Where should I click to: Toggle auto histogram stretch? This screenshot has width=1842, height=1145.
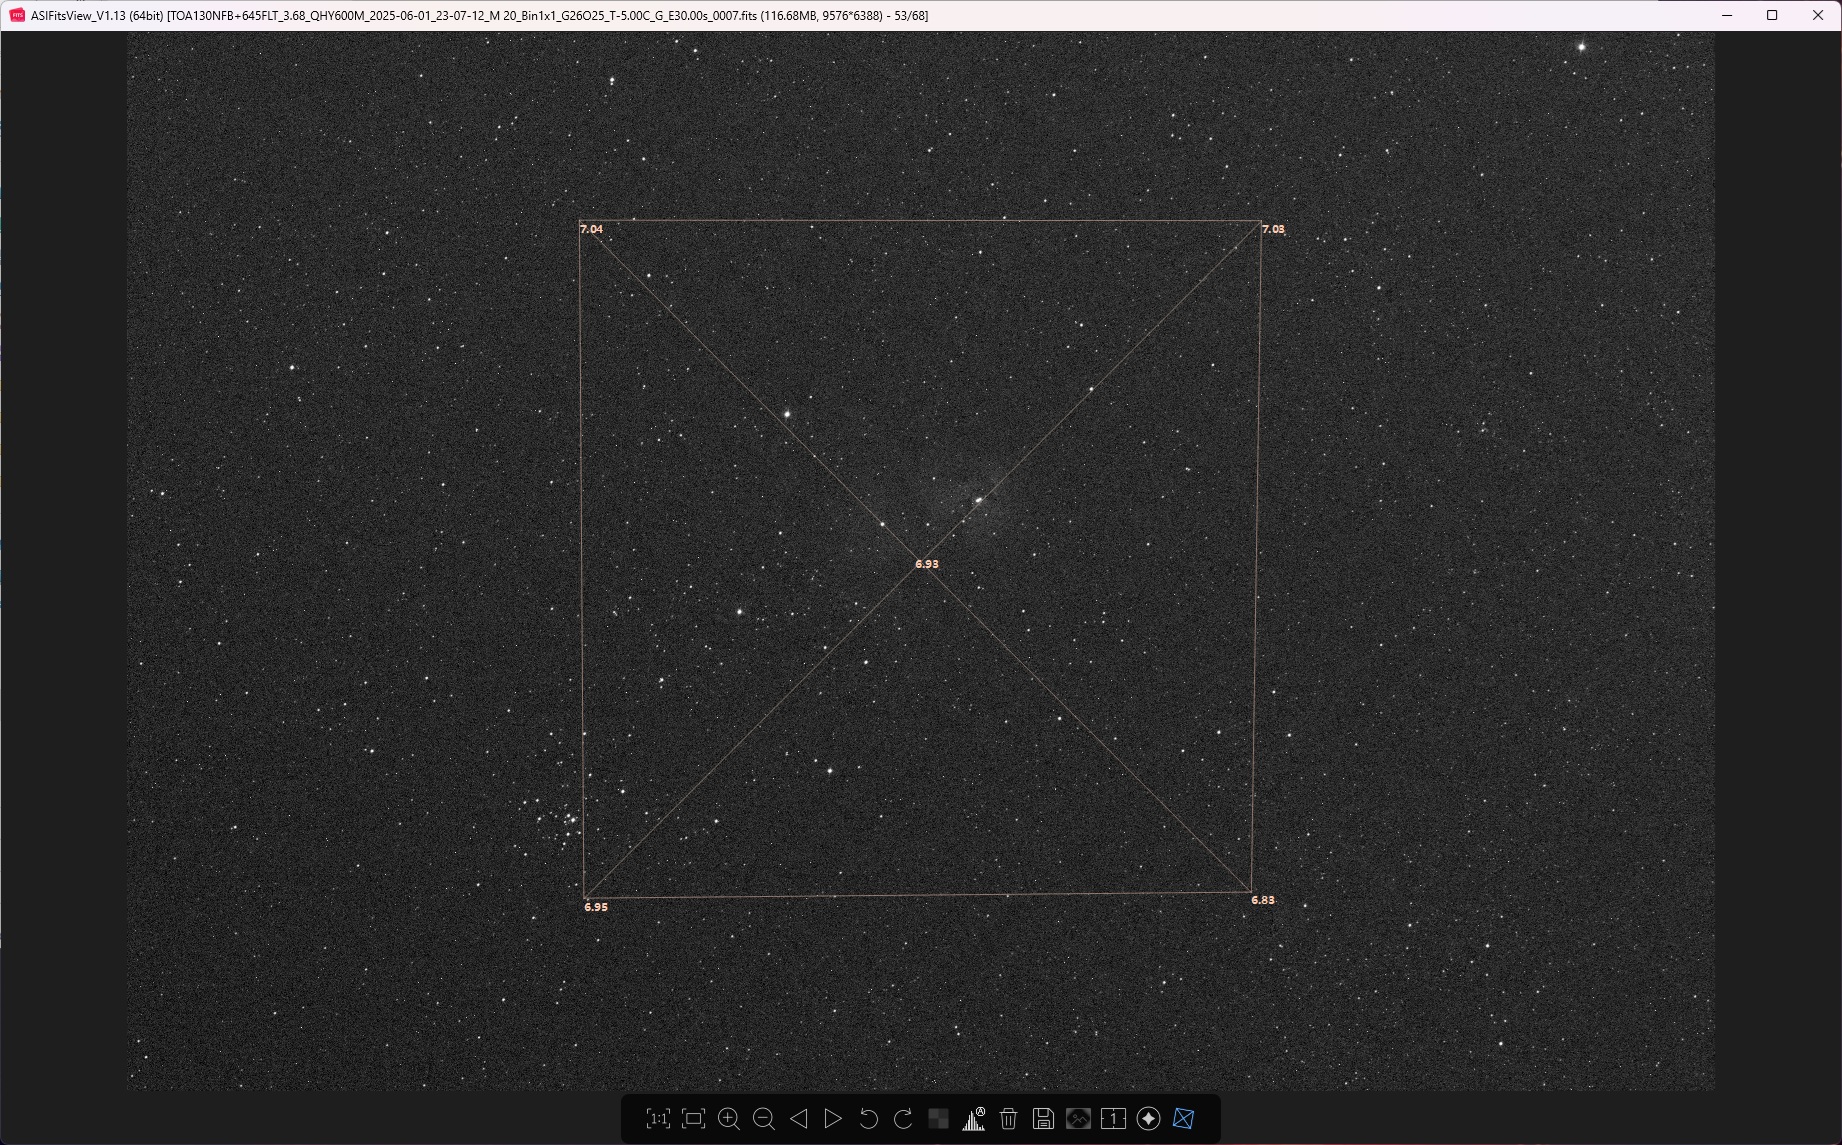pos(974,1119)
